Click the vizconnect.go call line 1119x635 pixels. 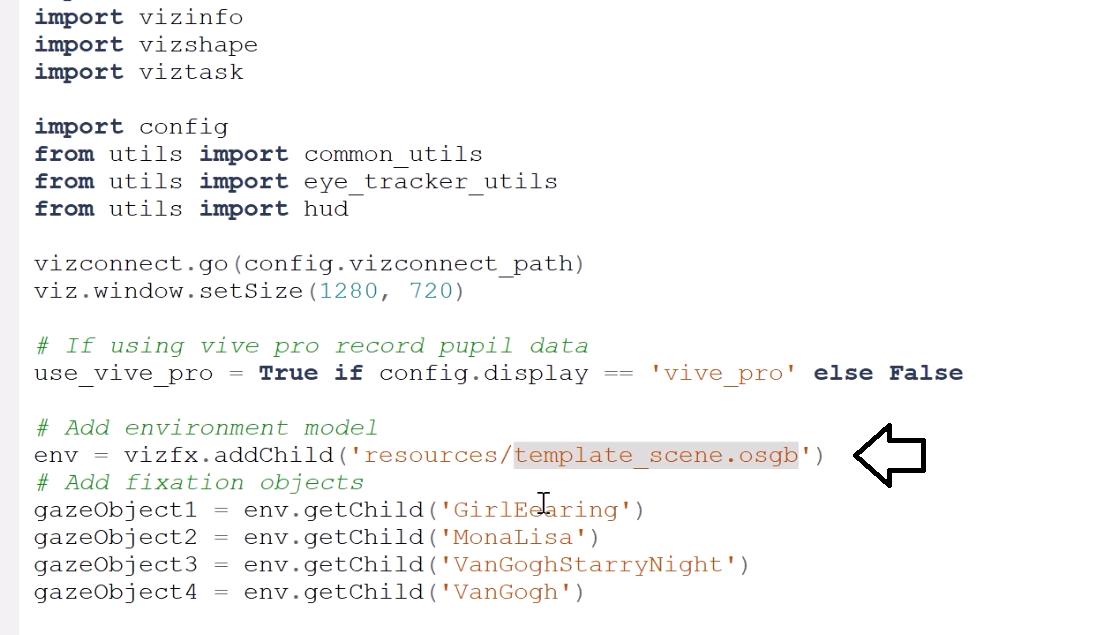pos(309,264)
